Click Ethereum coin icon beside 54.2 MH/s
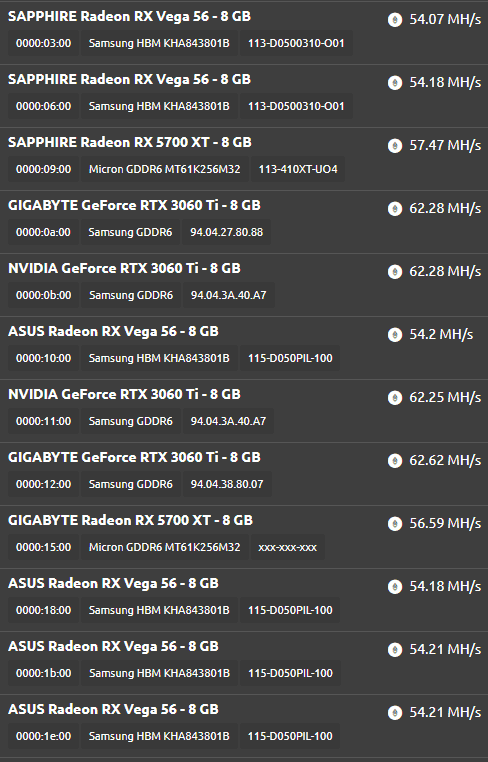This screenshot has width=488, height=762. [x=395, y=335]
